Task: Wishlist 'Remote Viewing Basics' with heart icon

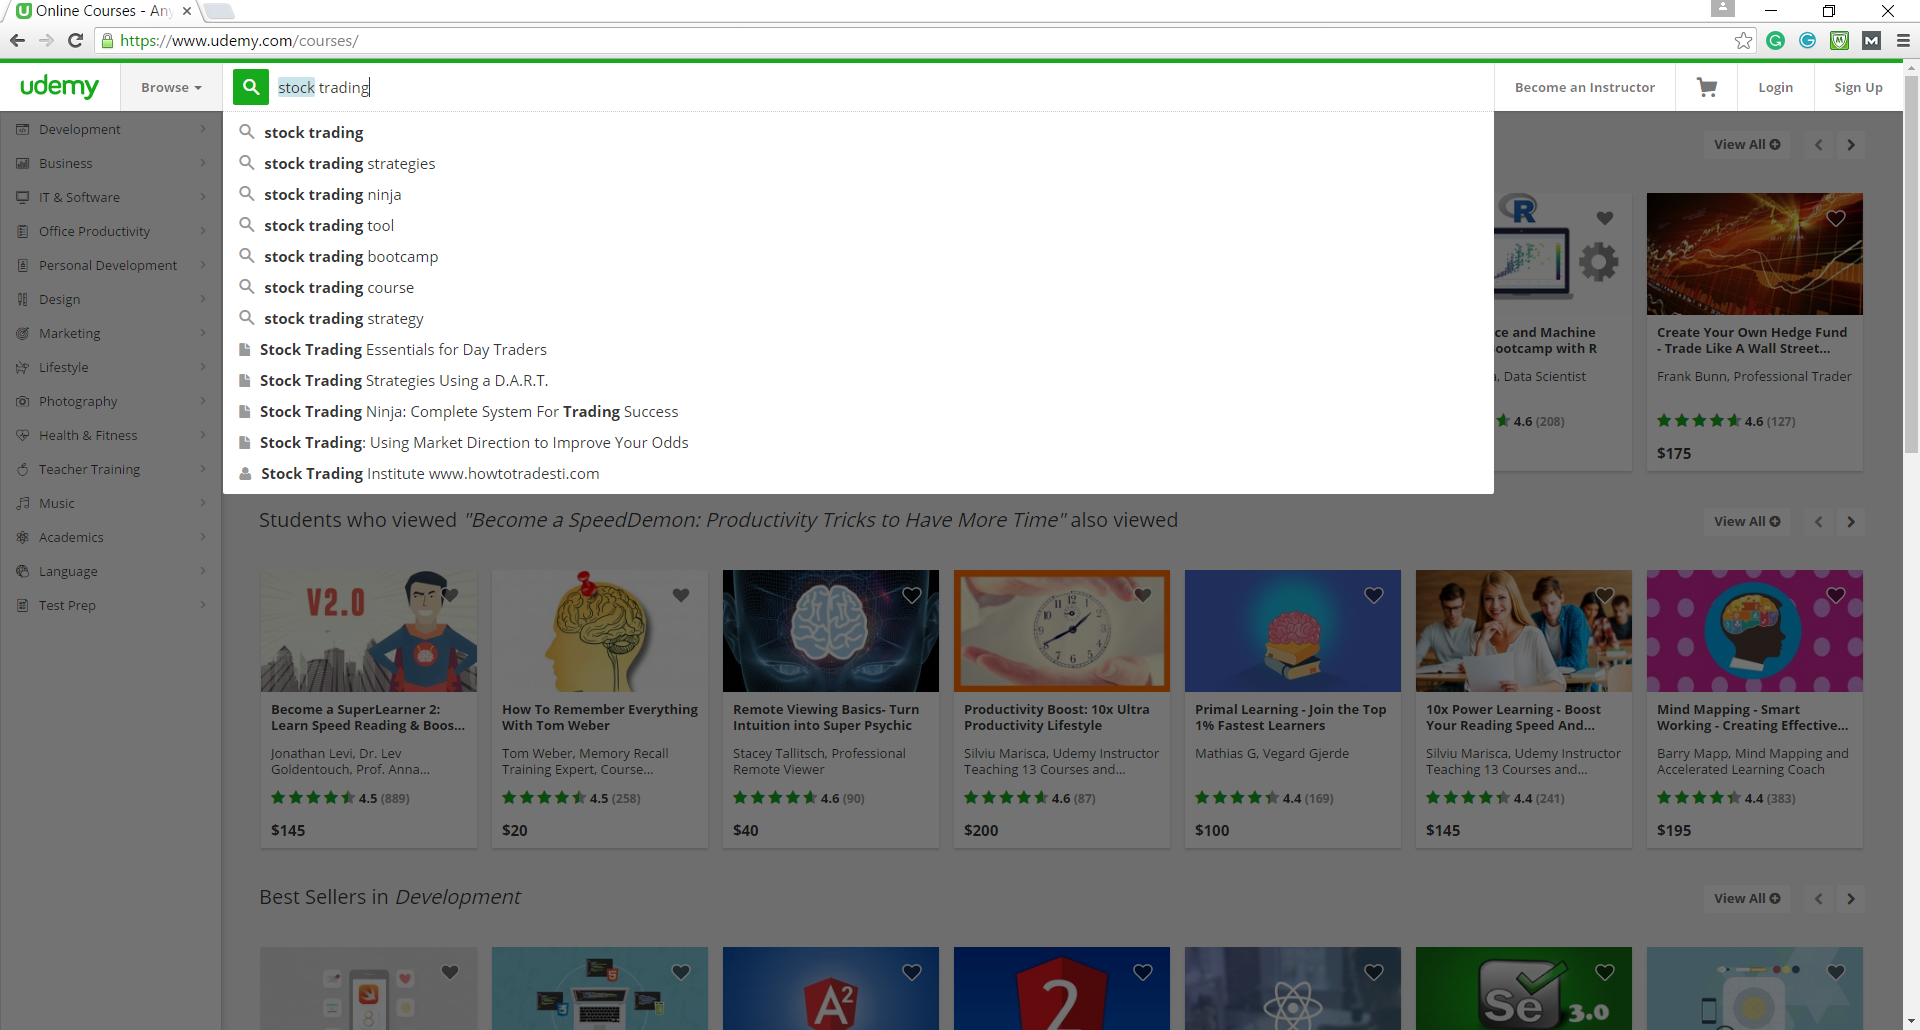Action: 912,595
